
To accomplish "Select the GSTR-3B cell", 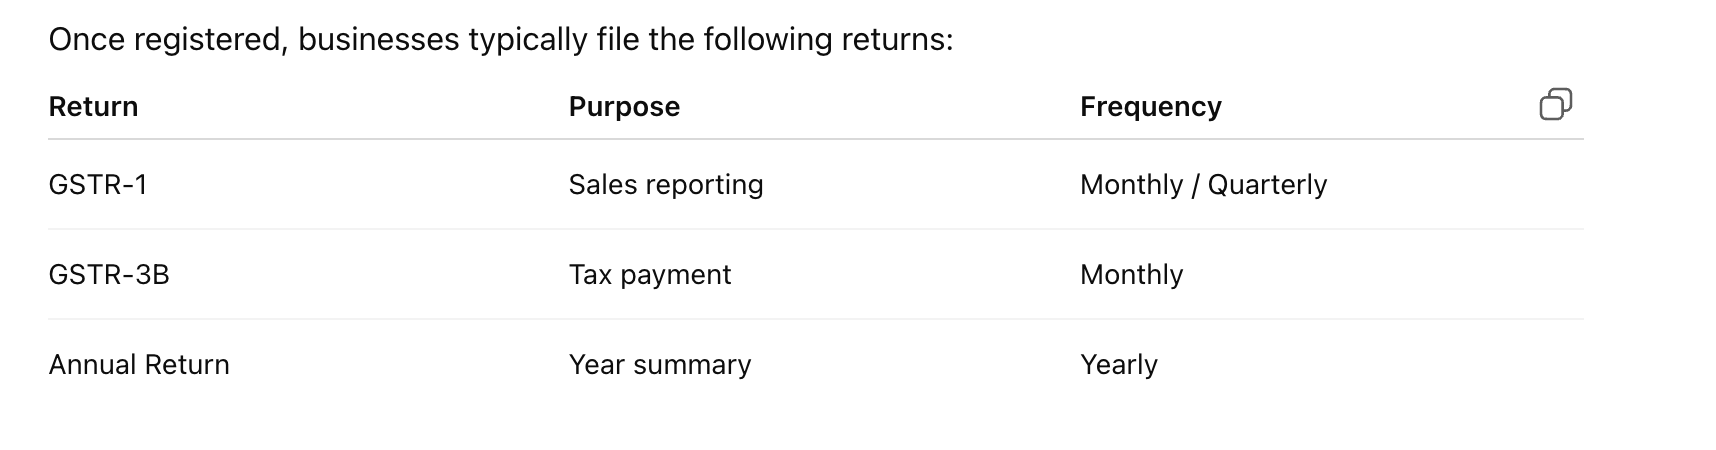I will [x=109, y=275].
